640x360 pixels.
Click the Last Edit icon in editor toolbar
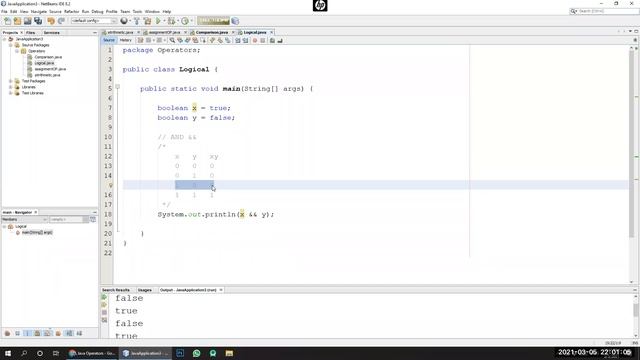click(x=140, y=40)
